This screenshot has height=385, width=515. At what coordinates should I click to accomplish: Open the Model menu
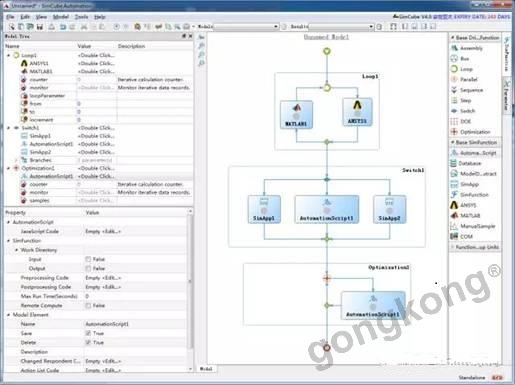(x=61, y=17)
